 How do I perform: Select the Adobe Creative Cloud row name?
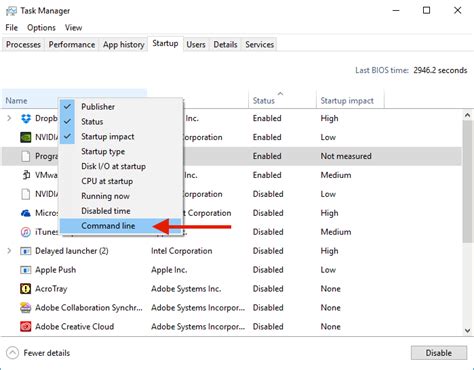tap(75, 327)
